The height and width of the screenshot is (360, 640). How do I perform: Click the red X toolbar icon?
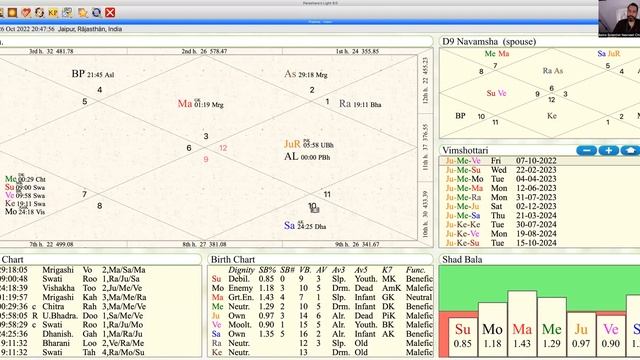tap(110, 13)
